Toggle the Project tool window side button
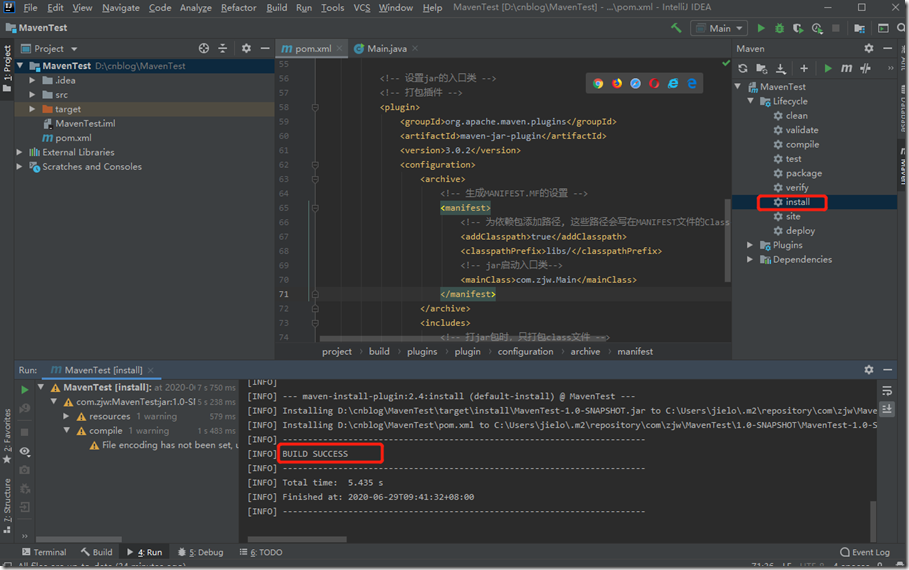Viewport: 909px width, 570px height. pos(7,68)
